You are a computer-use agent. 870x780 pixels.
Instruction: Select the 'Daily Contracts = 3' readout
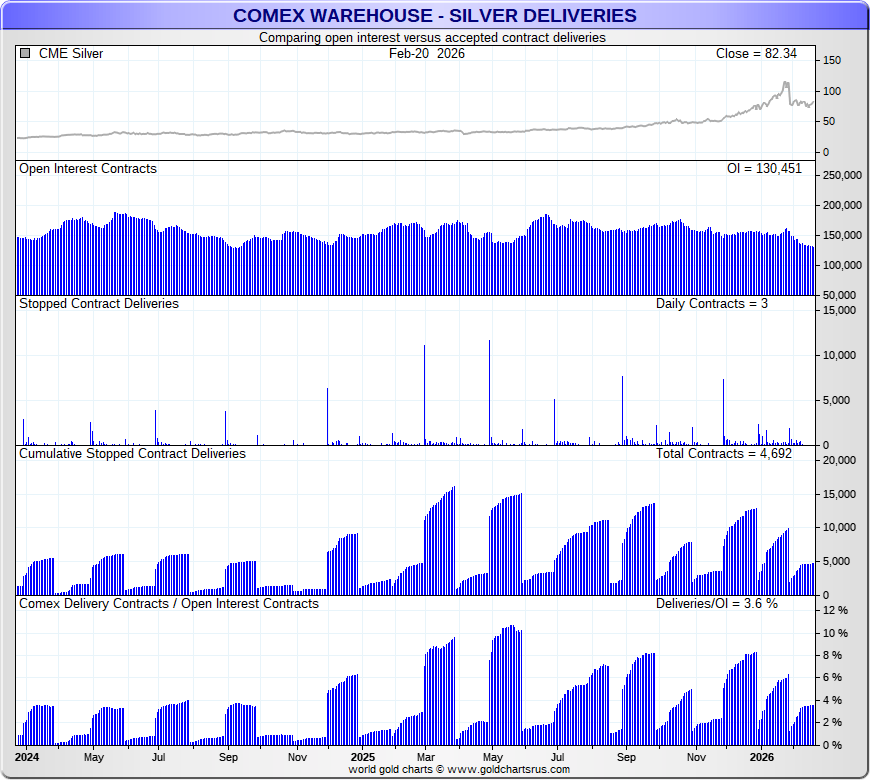711,303
